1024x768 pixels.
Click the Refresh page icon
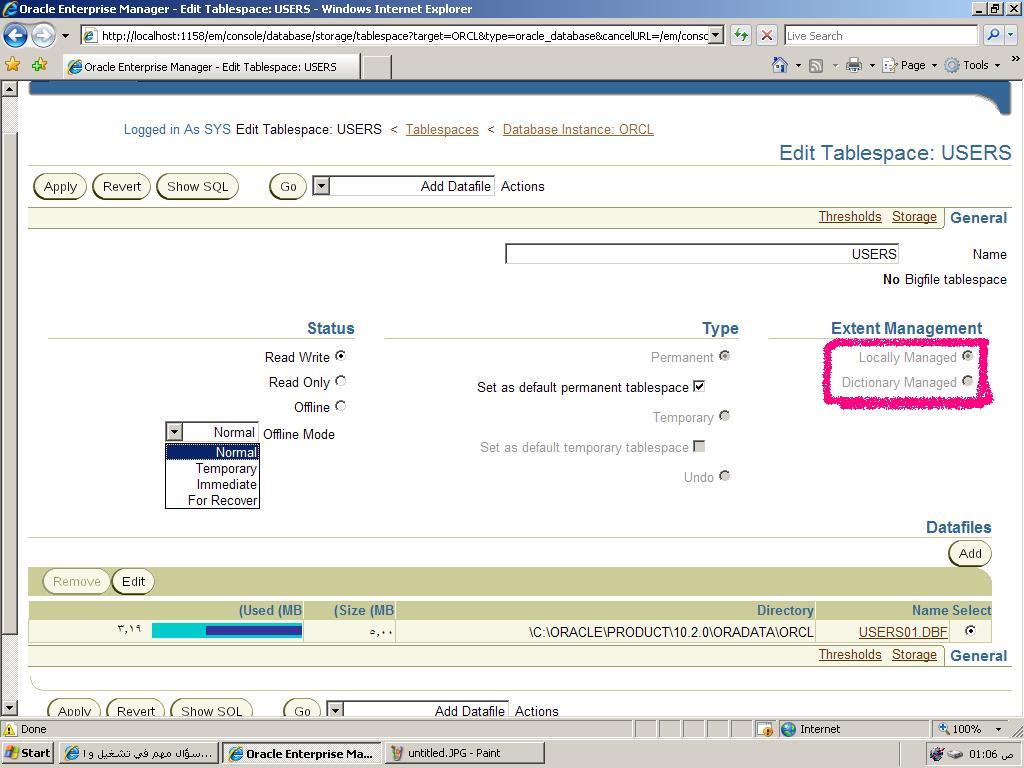pyautogui.click(x=741, y=35)
